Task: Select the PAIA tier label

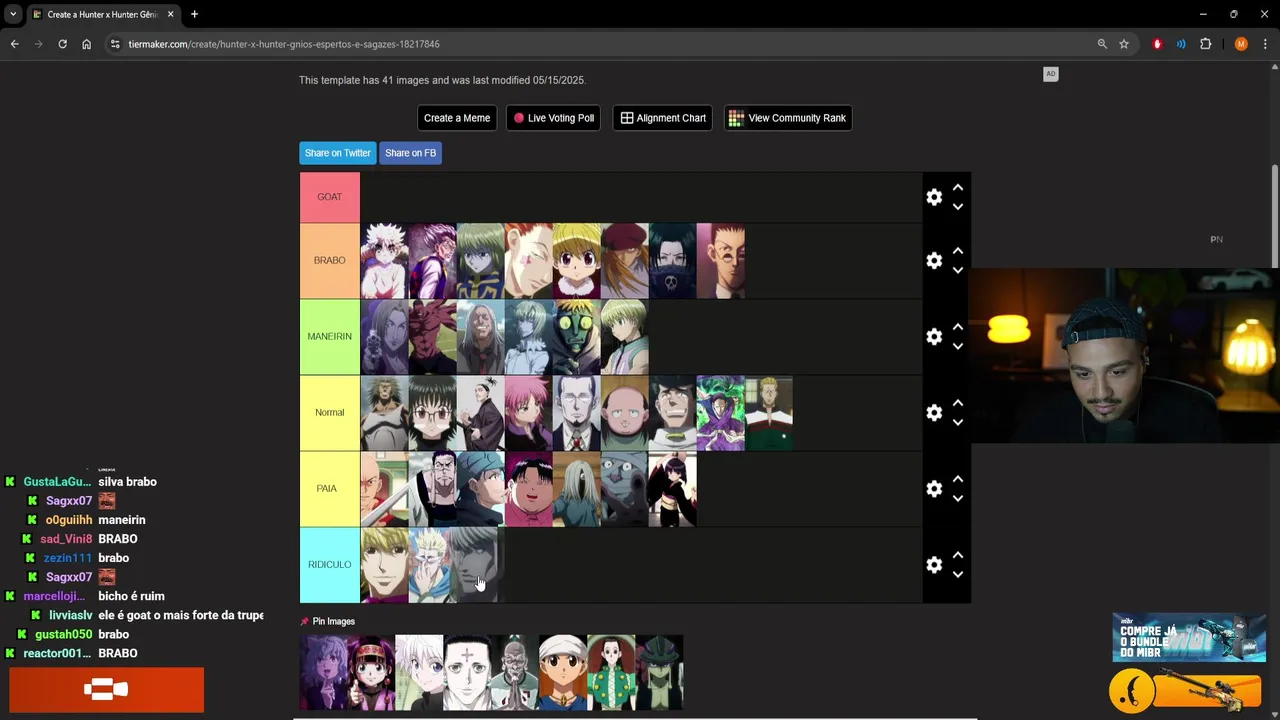Action: [330, 489]
